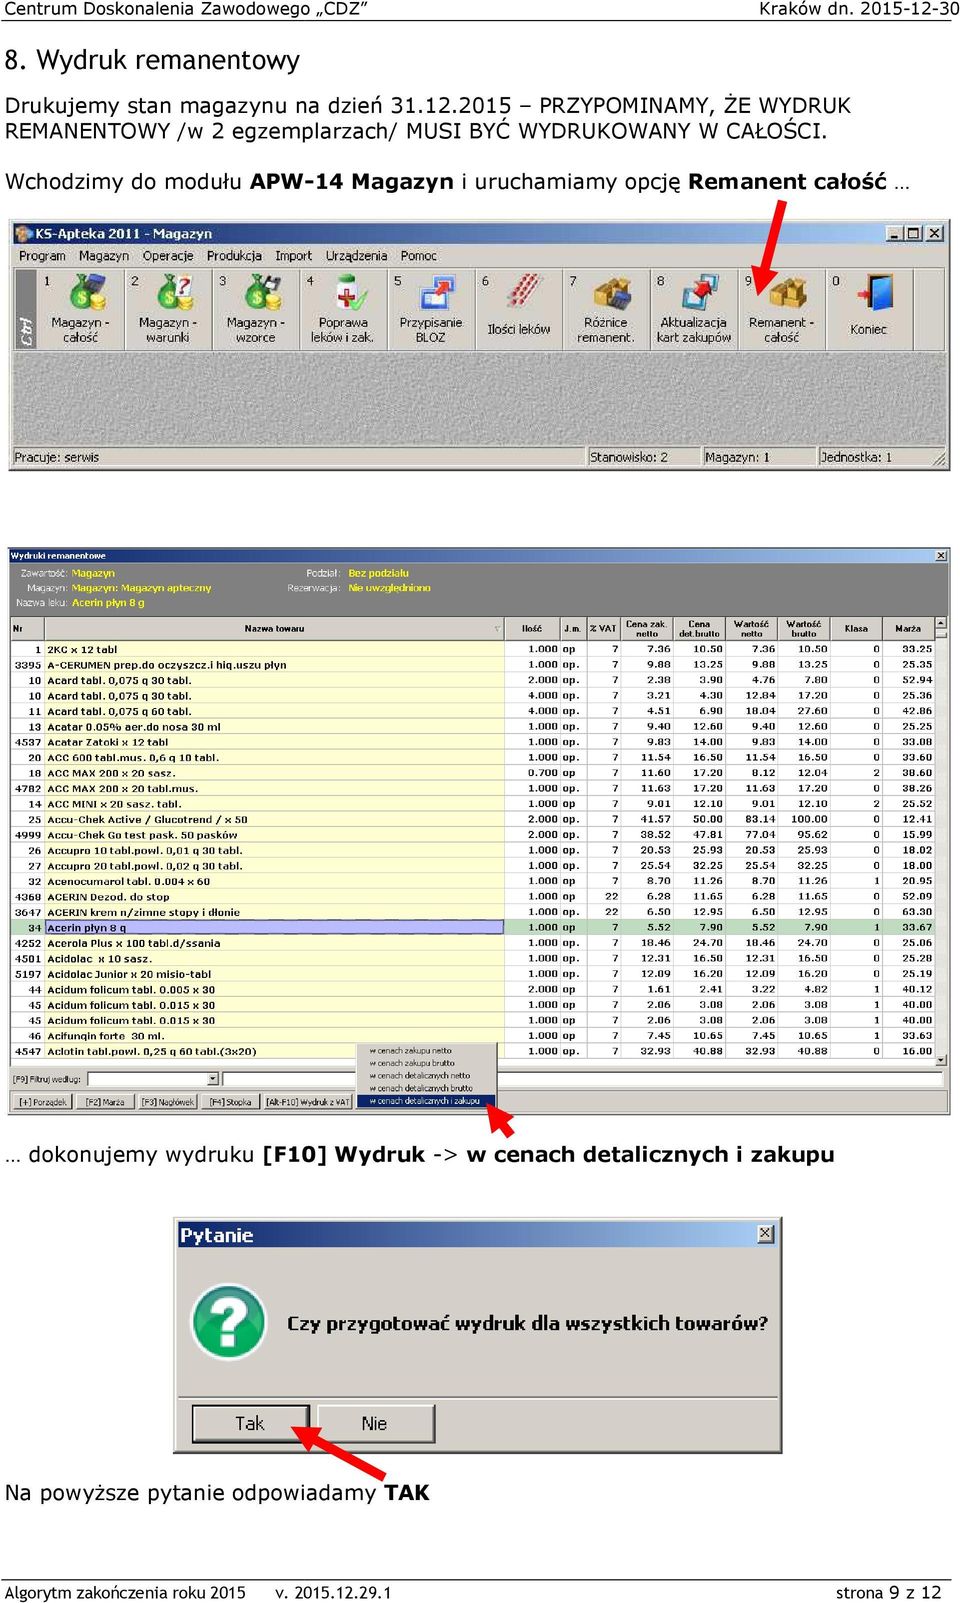Click 'Magazyn: 1' status bar entry

759,457
